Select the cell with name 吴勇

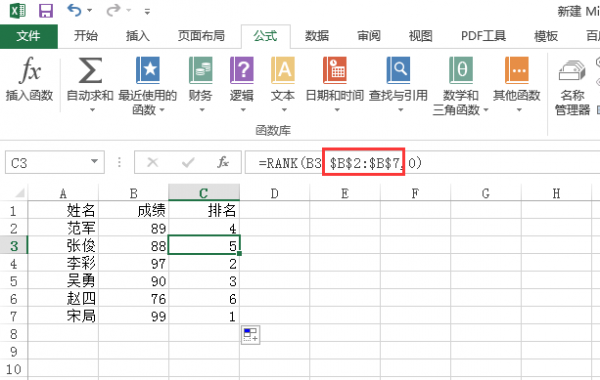pos(63,281)
